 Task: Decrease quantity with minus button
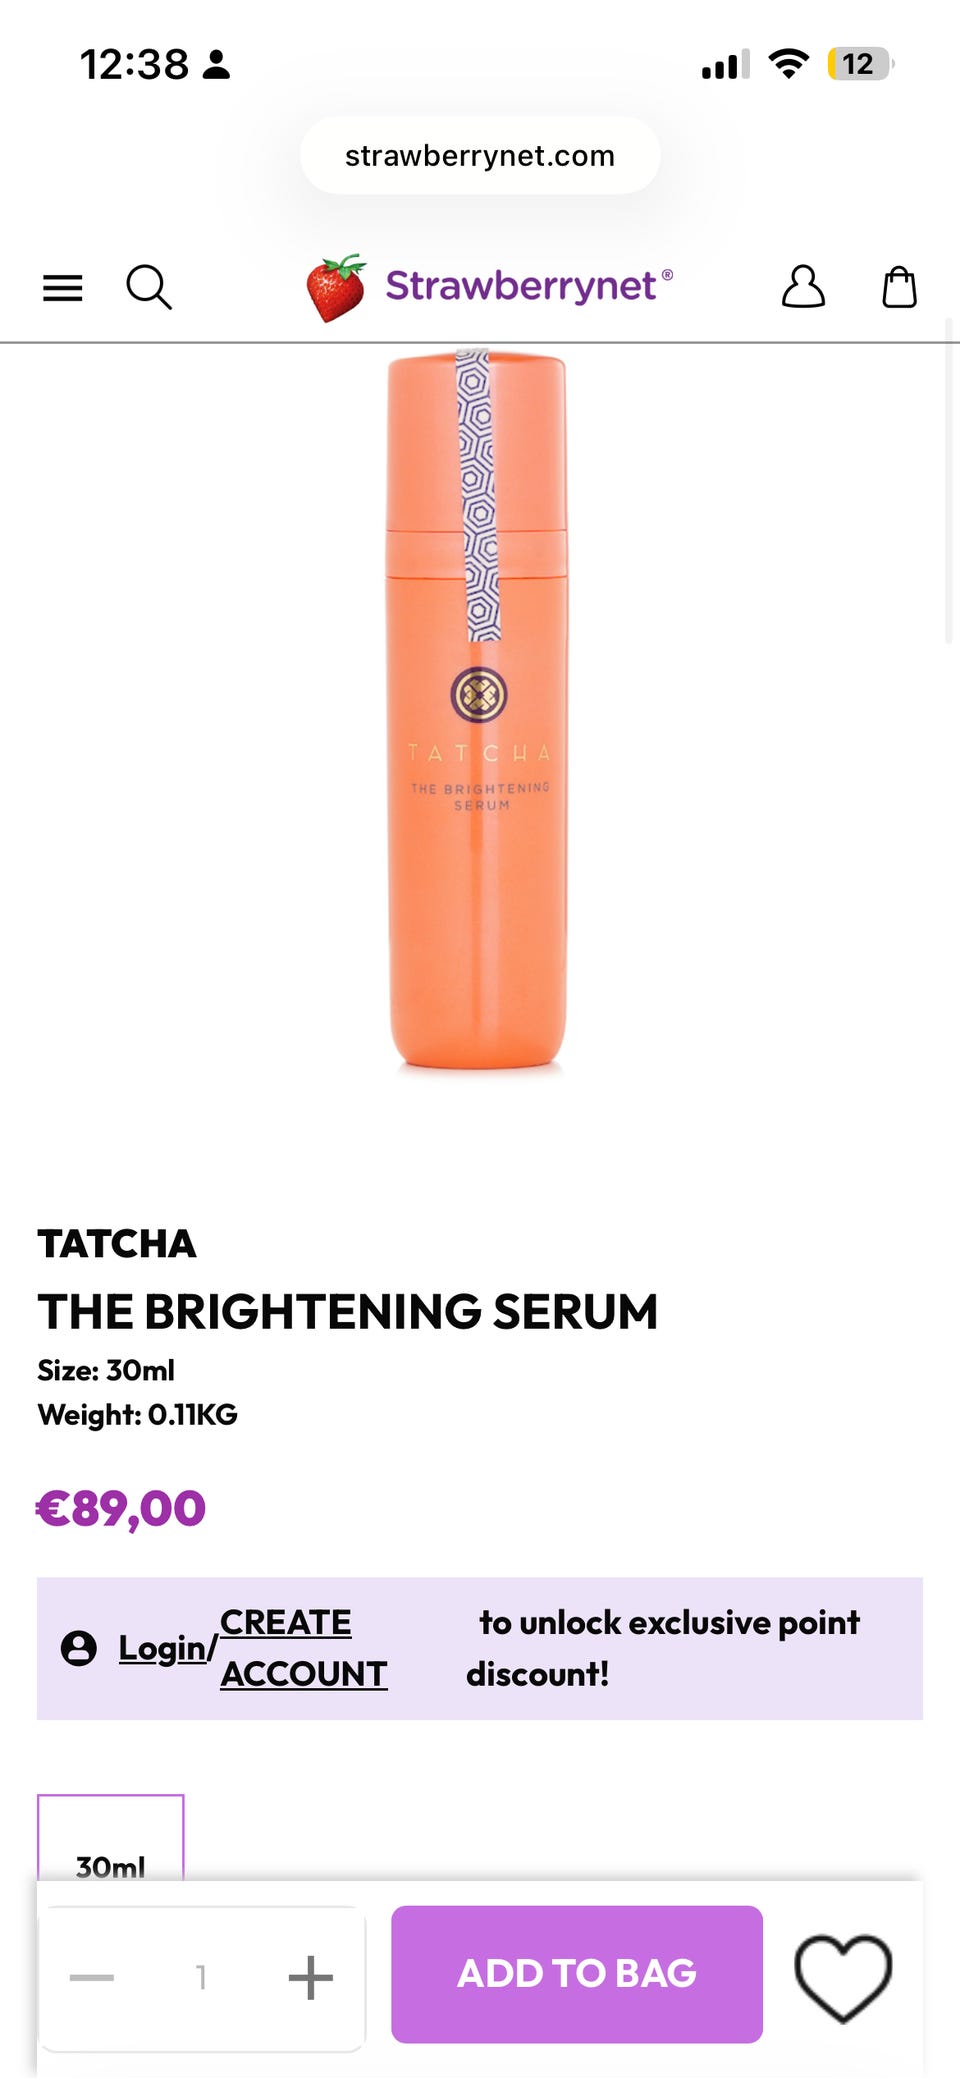pyautogui.click(x=92, y=1977)
